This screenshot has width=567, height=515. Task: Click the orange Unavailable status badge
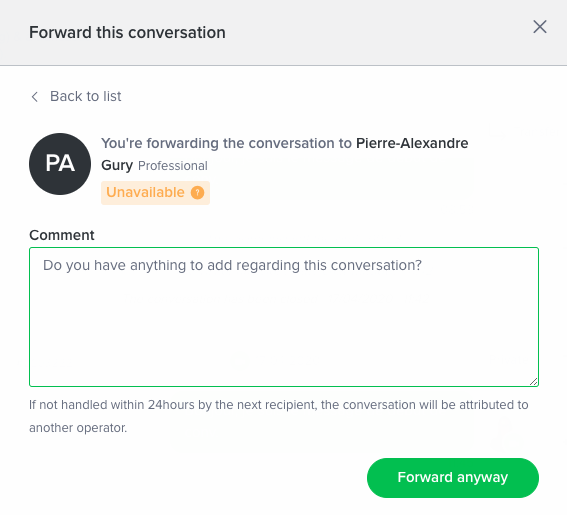pos(155,193)
